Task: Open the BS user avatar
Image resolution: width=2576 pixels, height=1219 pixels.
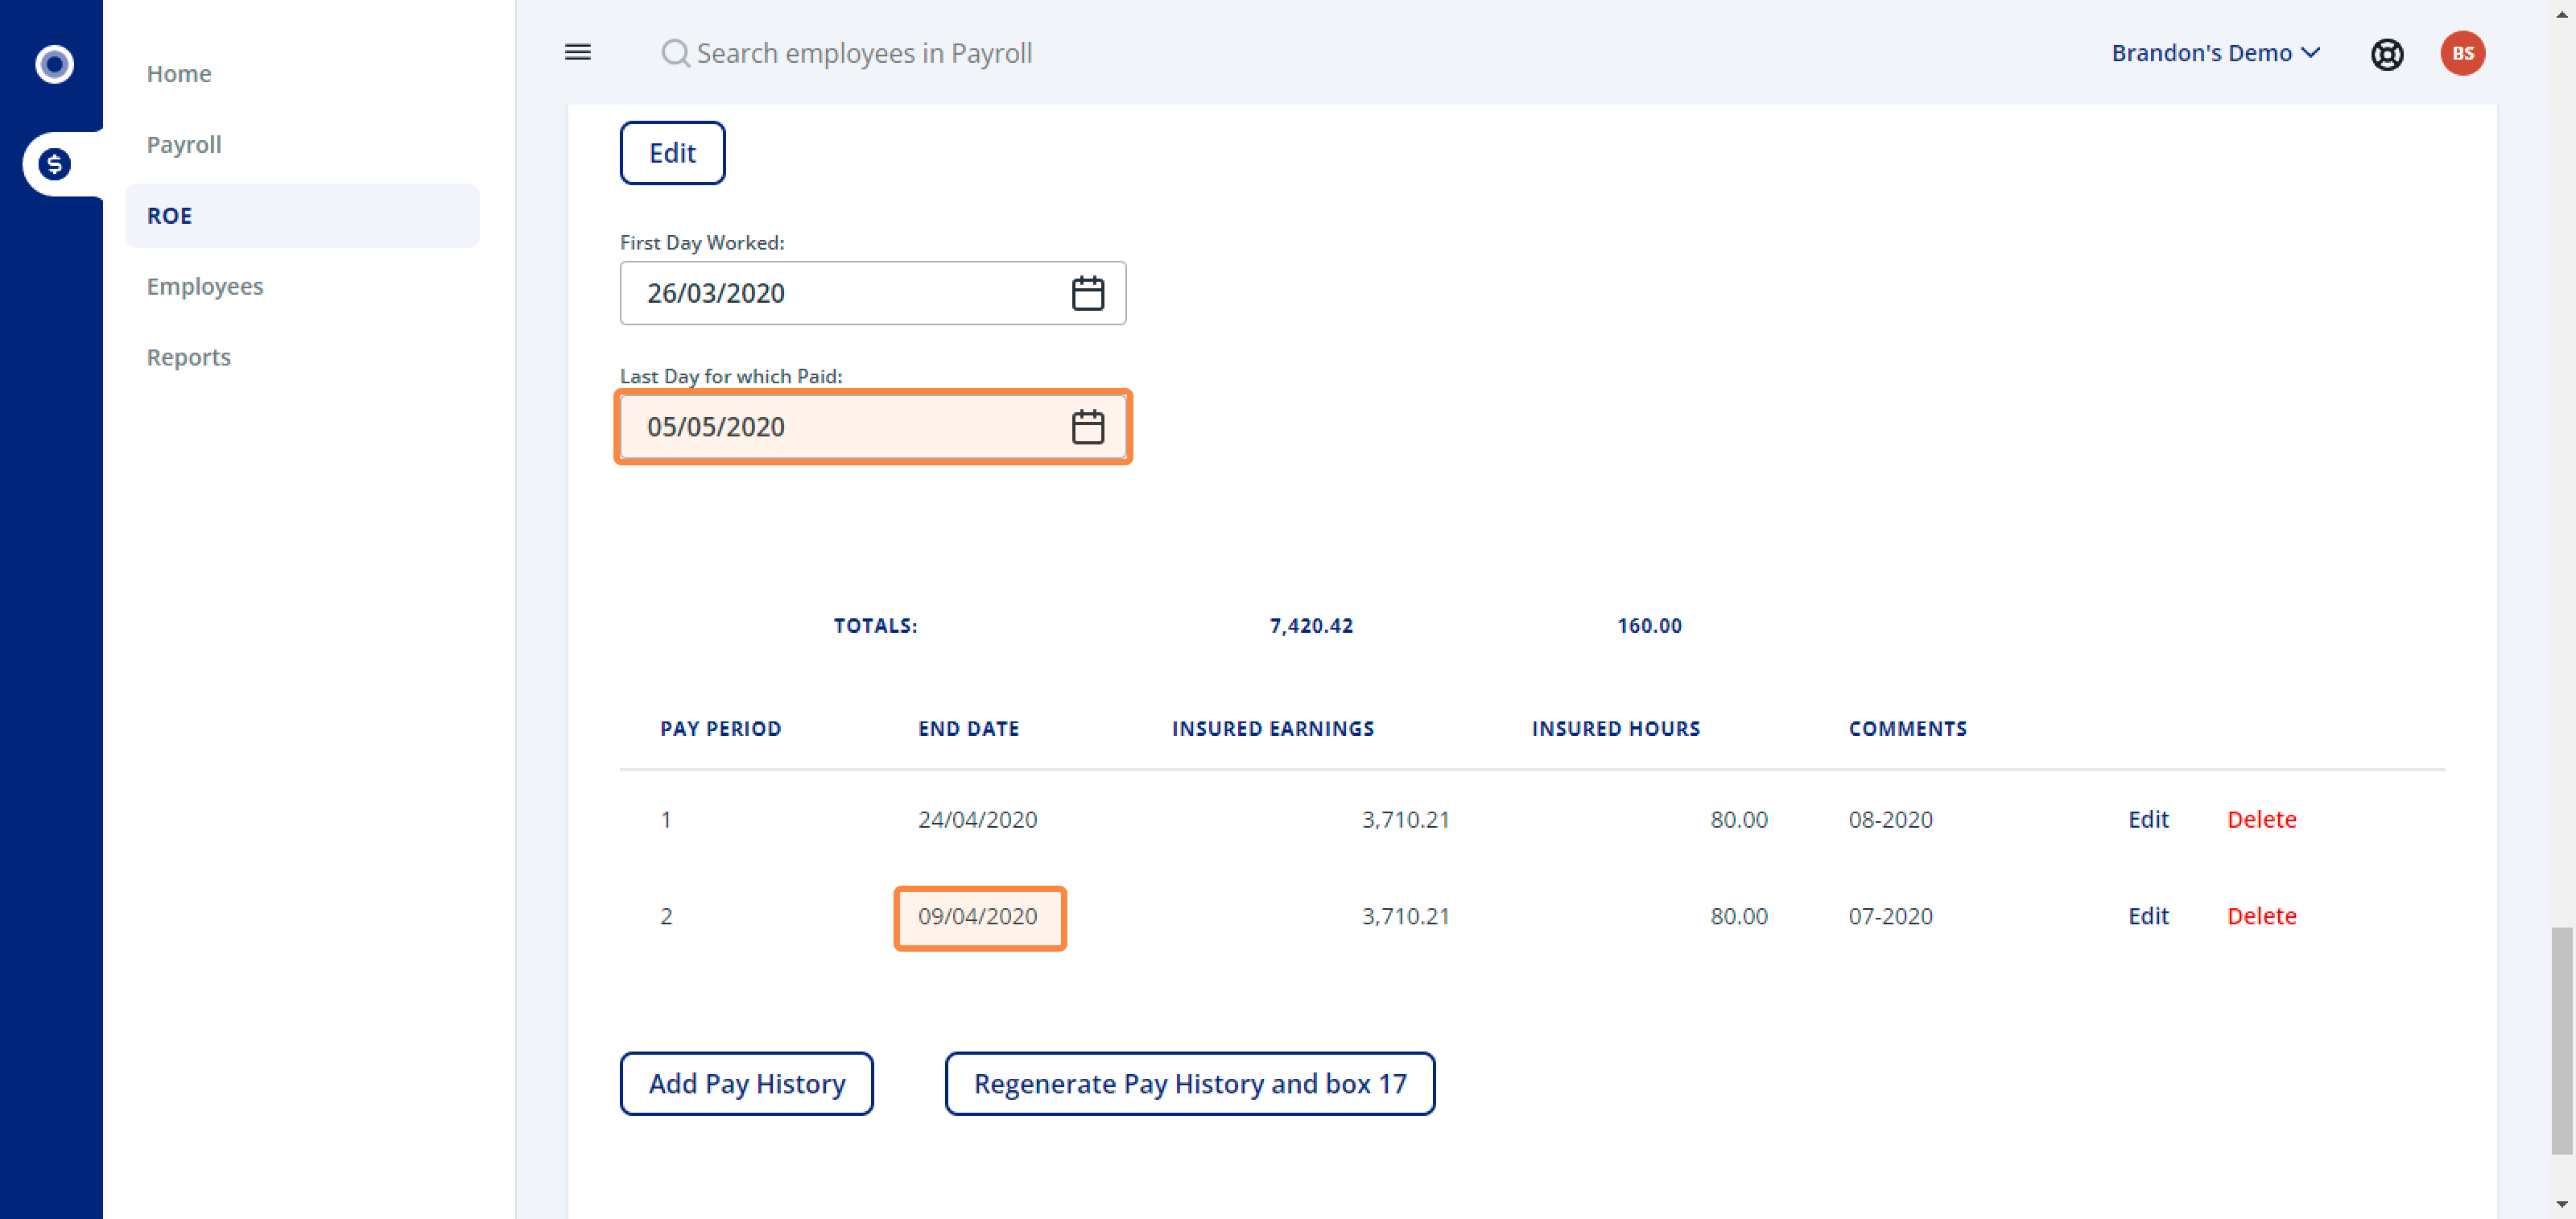Action: pos(2462,54)
